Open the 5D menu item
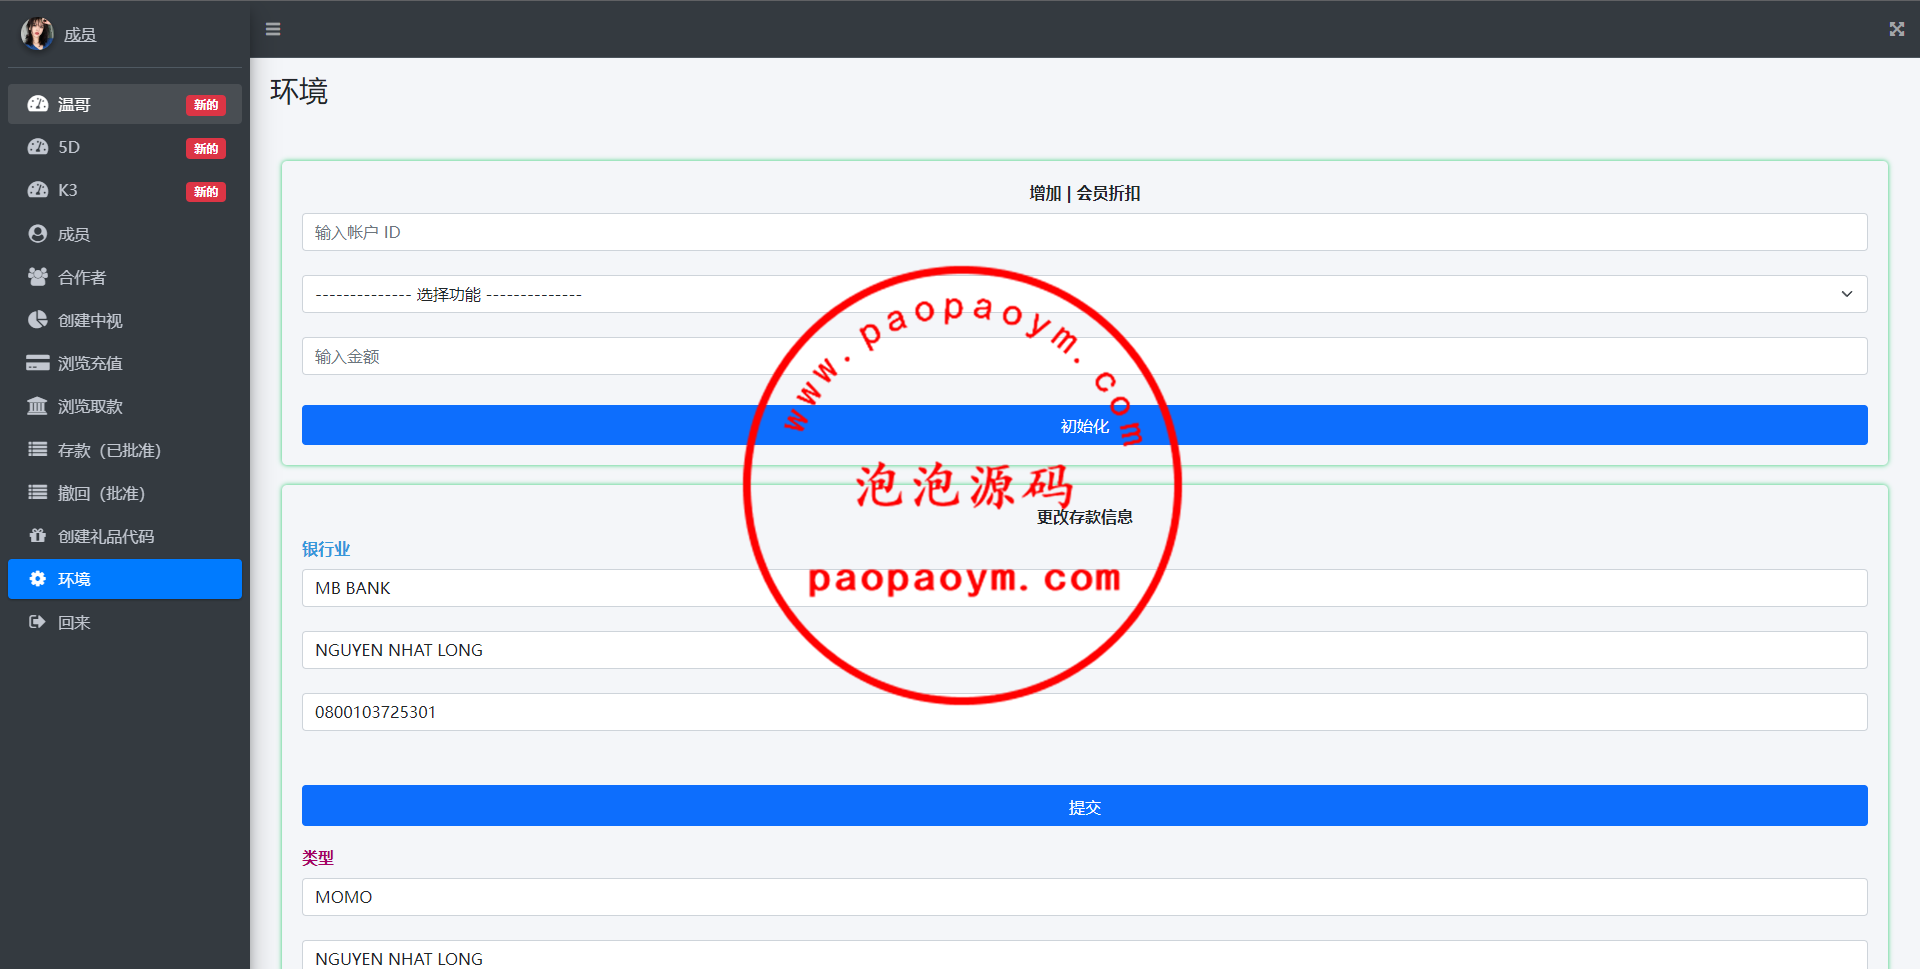Screen dimensions: 1920x969 click(x=125, y=147)
